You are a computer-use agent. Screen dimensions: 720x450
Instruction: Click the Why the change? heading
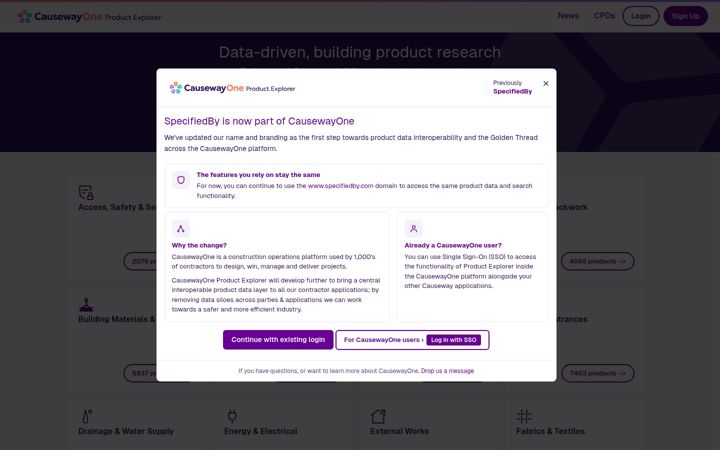(x=199, y=245)
